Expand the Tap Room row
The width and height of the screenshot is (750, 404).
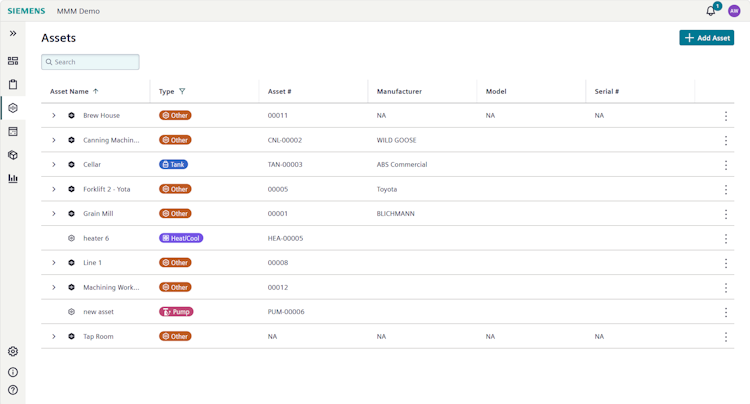(x=54, y=337)
